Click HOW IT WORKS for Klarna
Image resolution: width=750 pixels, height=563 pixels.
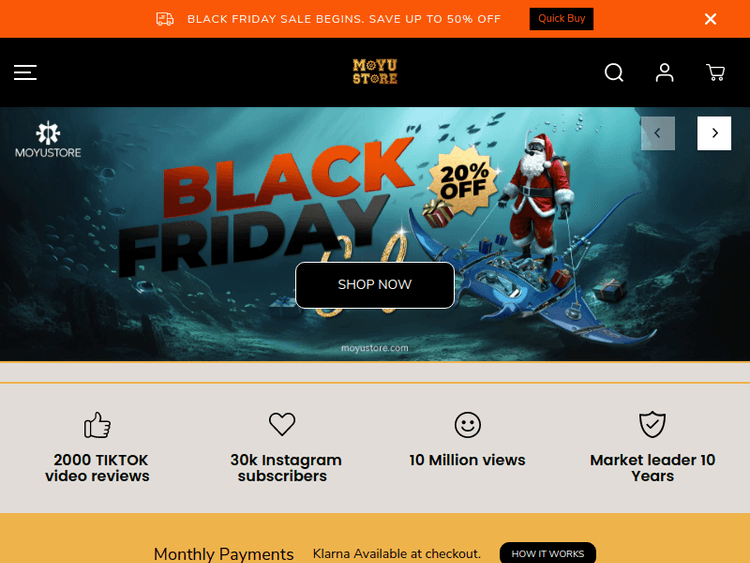point(548,553)
